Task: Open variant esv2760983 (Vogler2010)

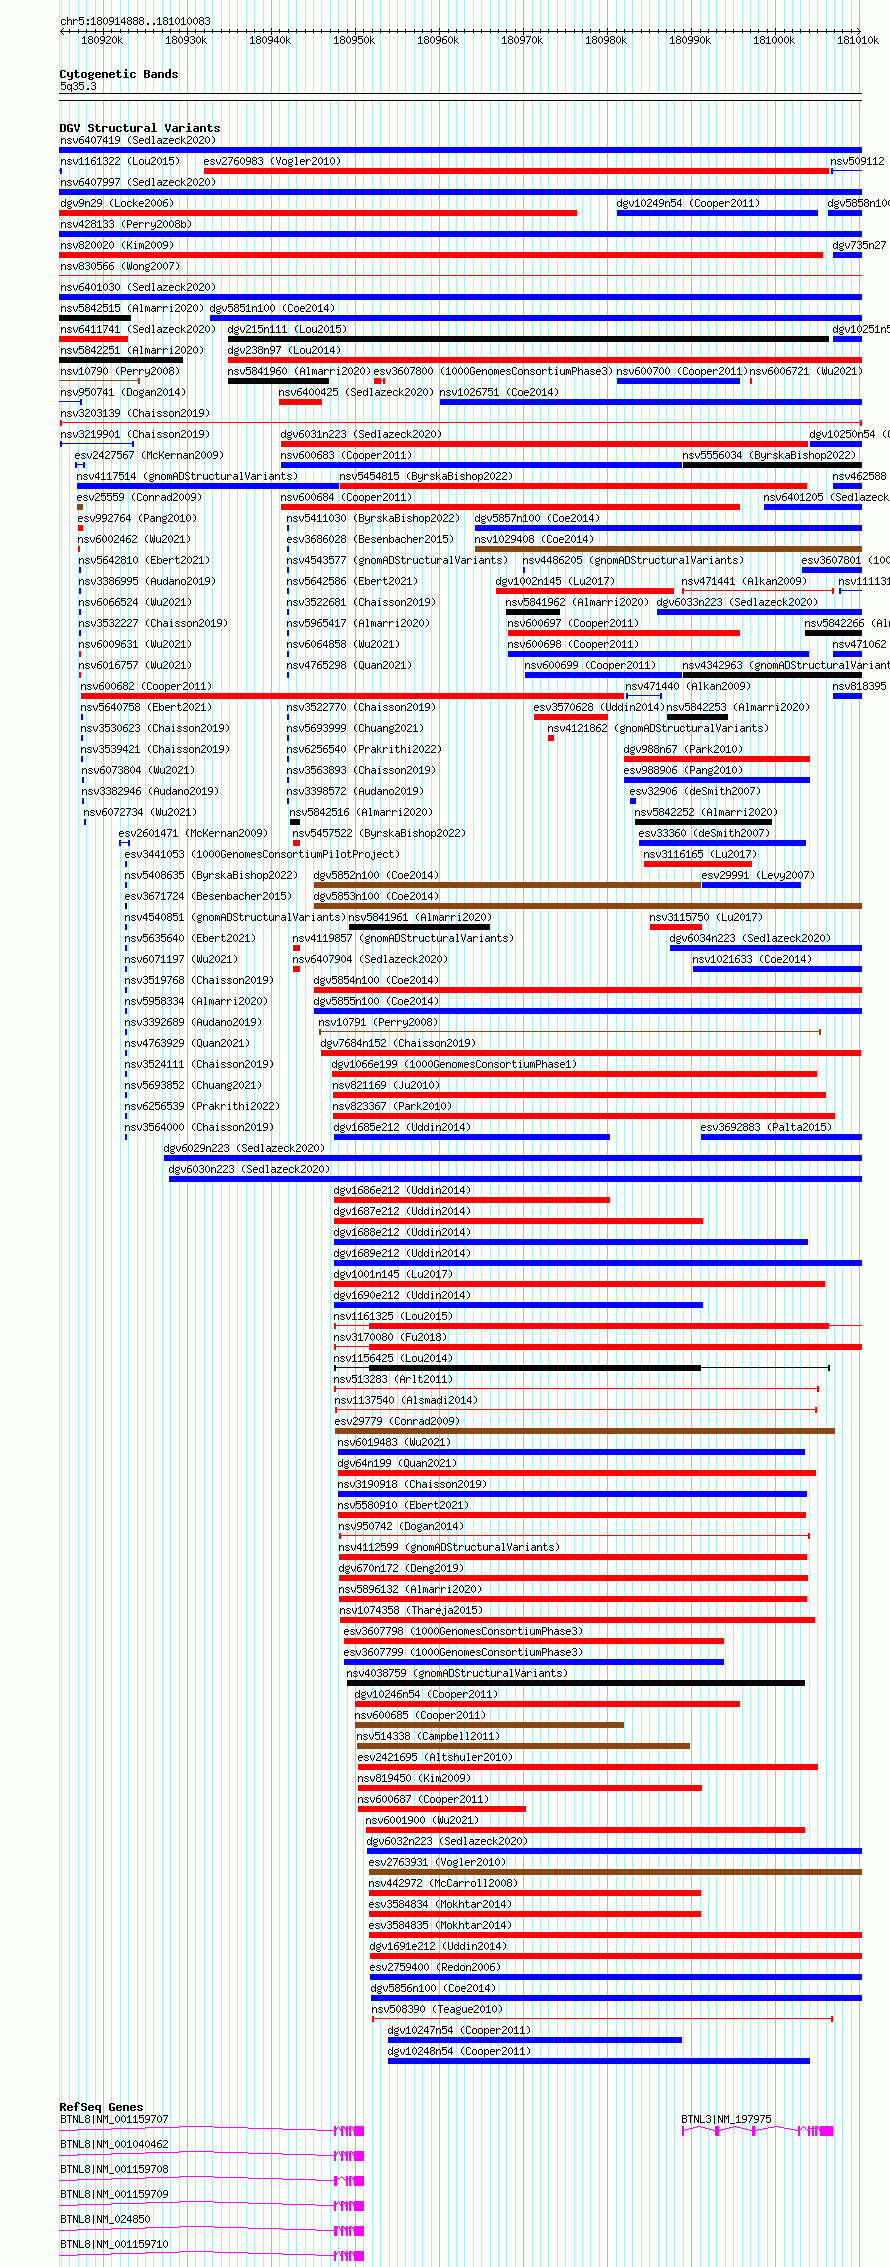Action: coord(272,161)
